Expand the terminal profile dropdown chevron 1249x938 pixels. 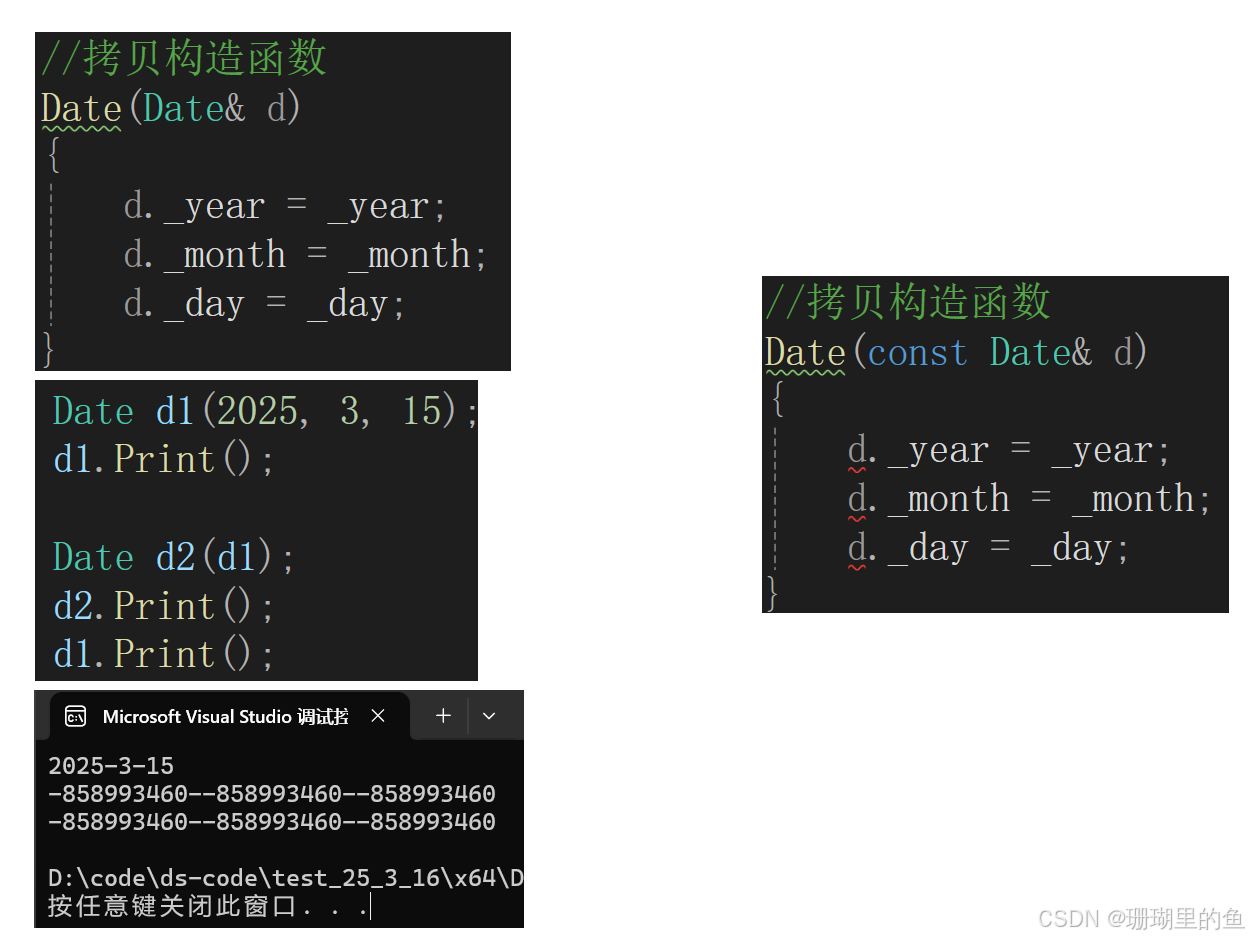coord(489,716)
